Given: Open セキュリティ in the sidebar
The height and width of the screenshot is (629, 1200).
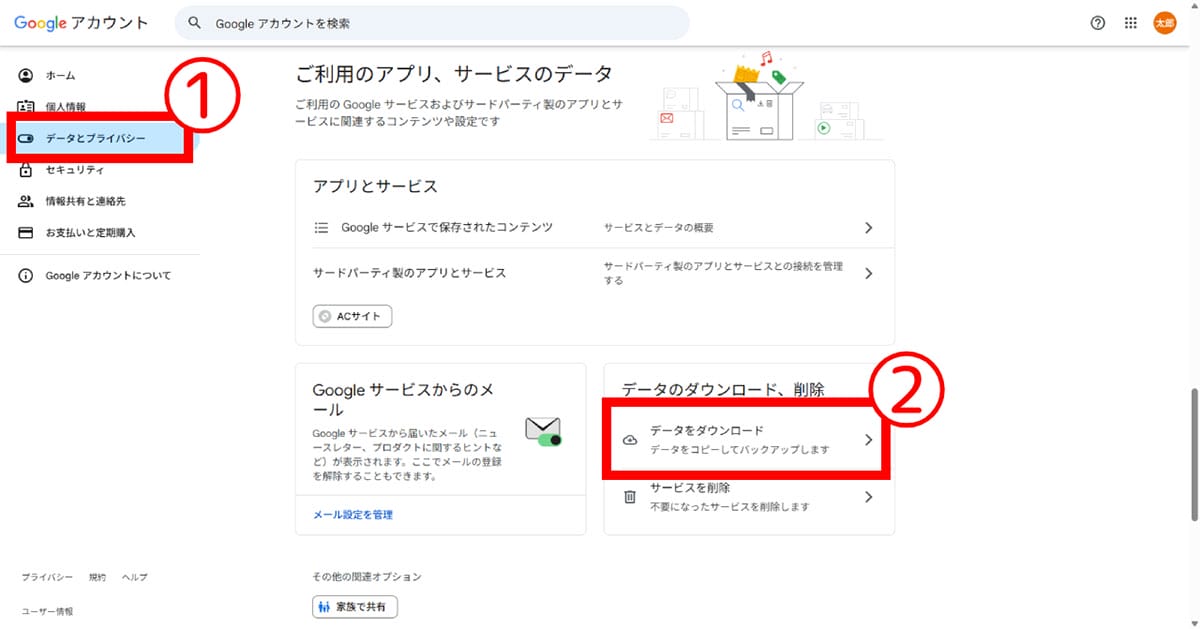Looking at the screenshot, I should (74, 170).
